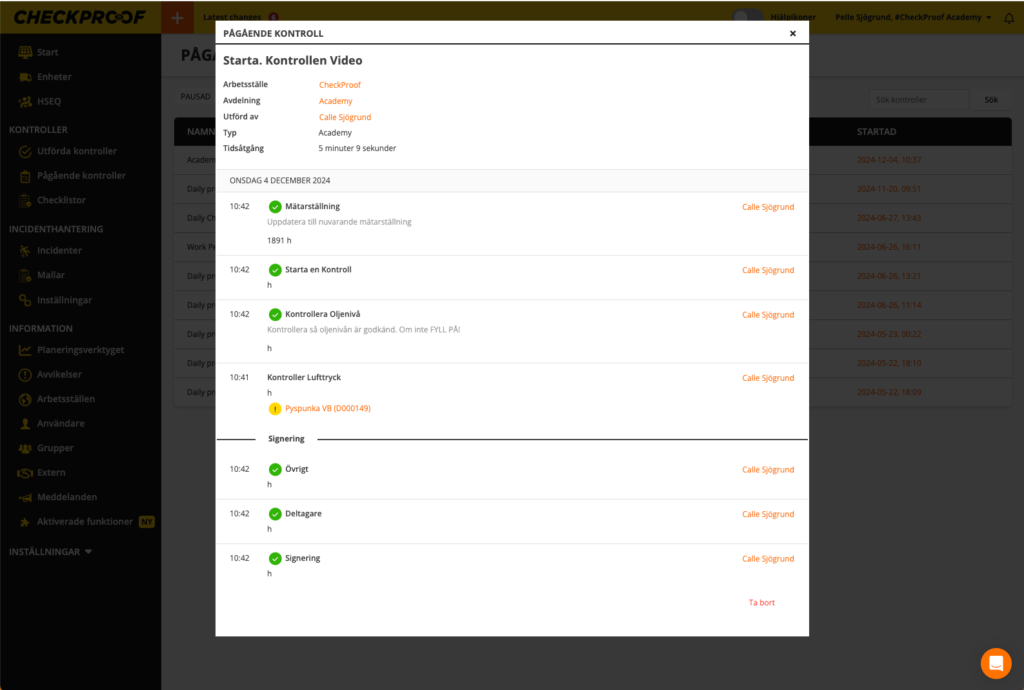Close the Pågående kontroll dialog
This screenshot has height=690, width=1024.
pos(793,33)
